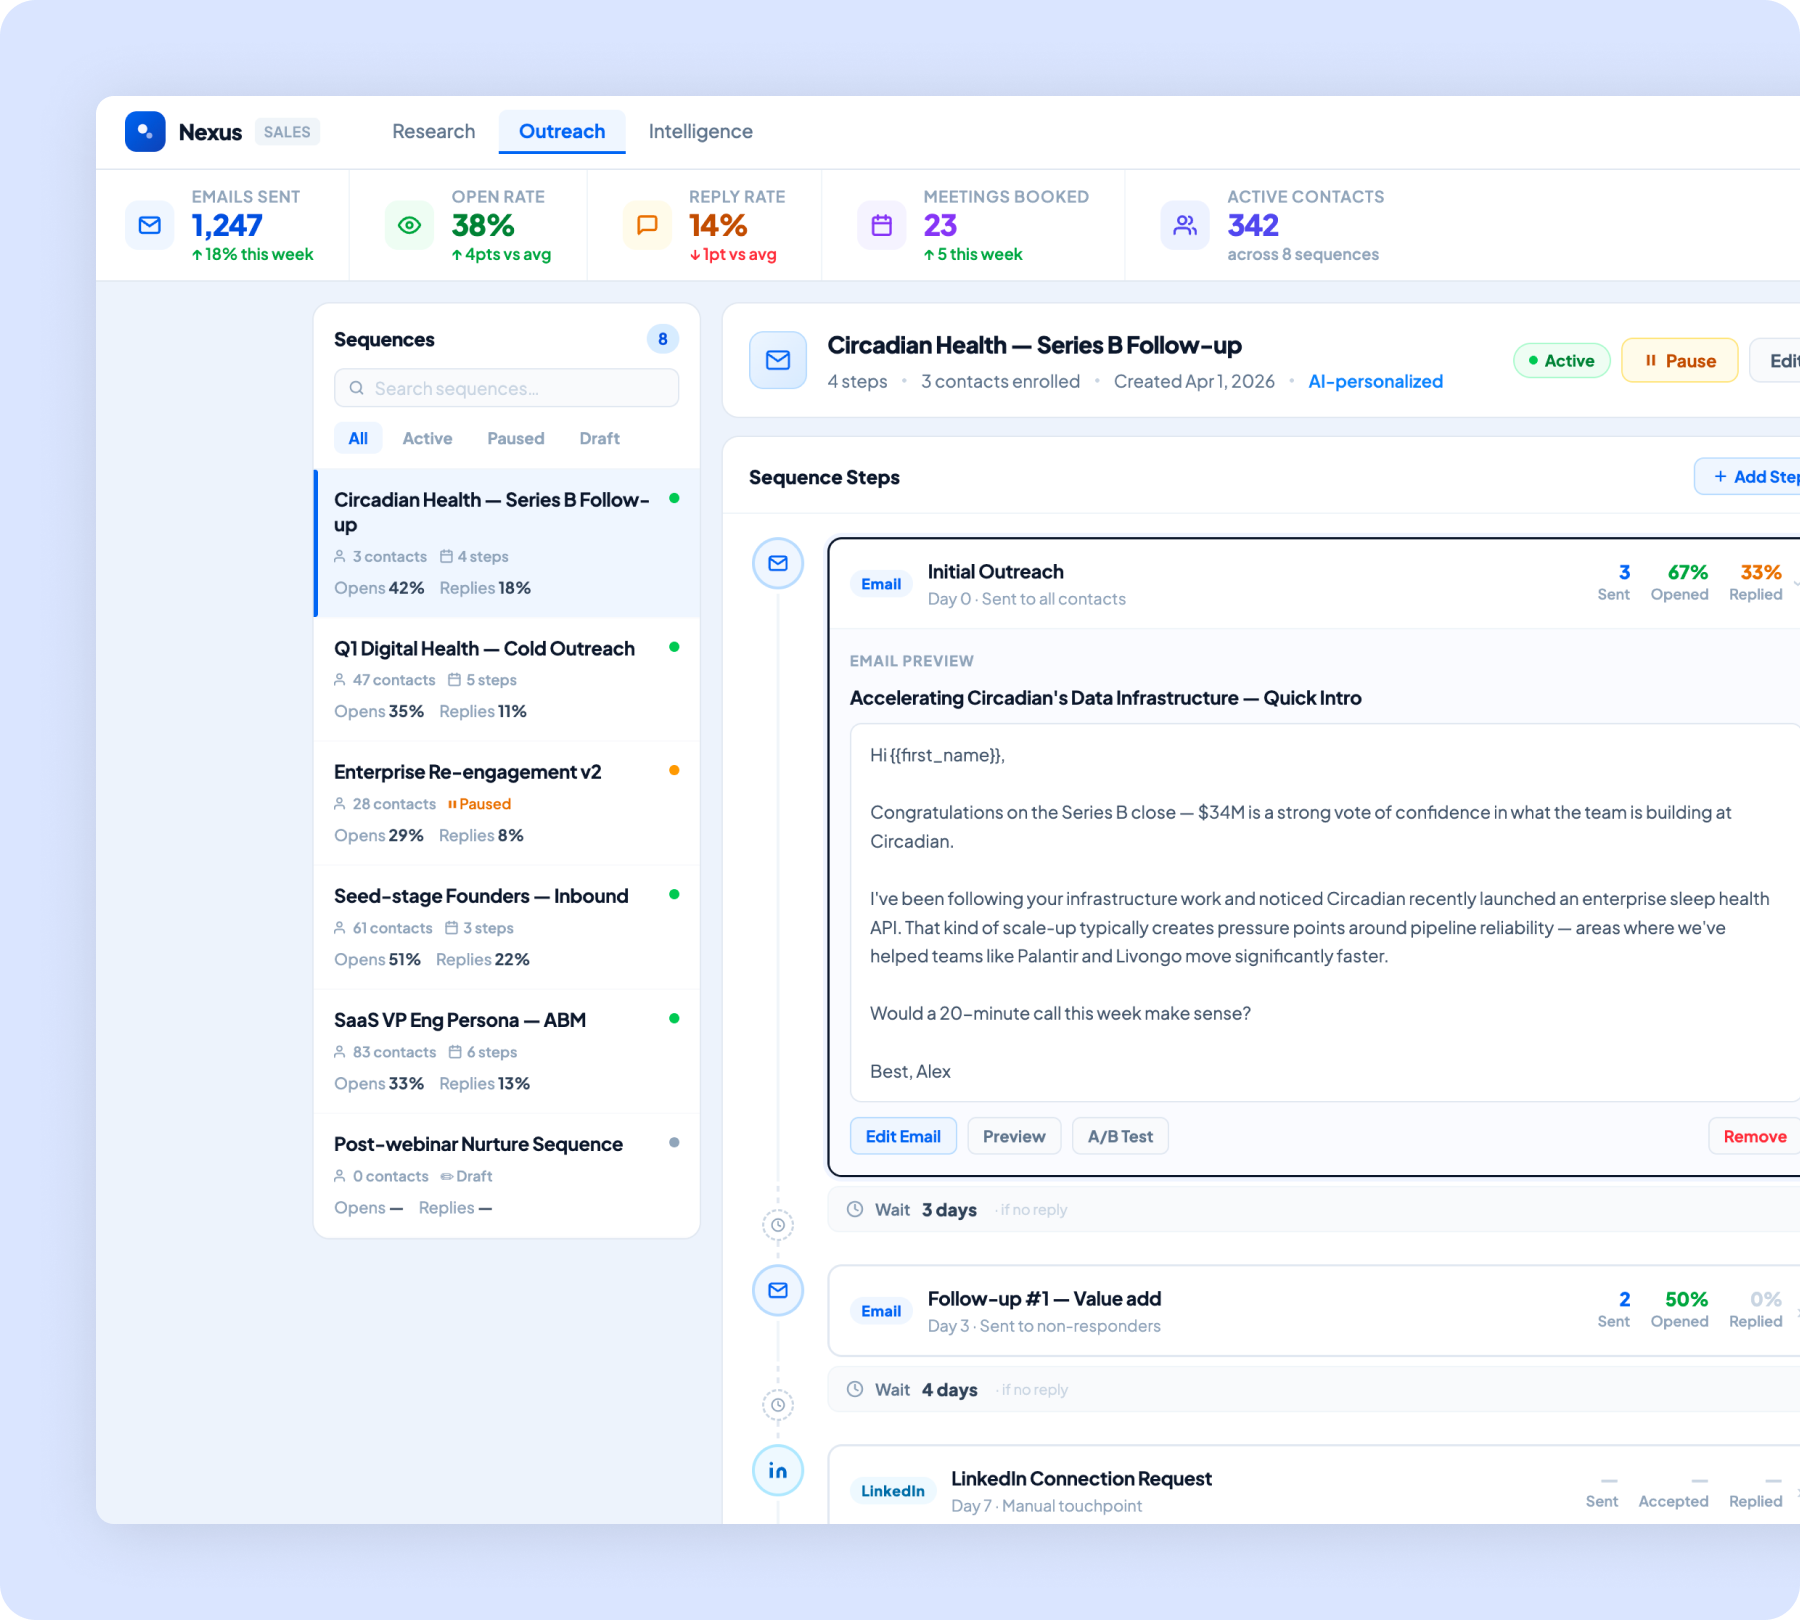Open the Outreach tab
This screenshot has width=1800, height=1620.
[x=562, y=131]
